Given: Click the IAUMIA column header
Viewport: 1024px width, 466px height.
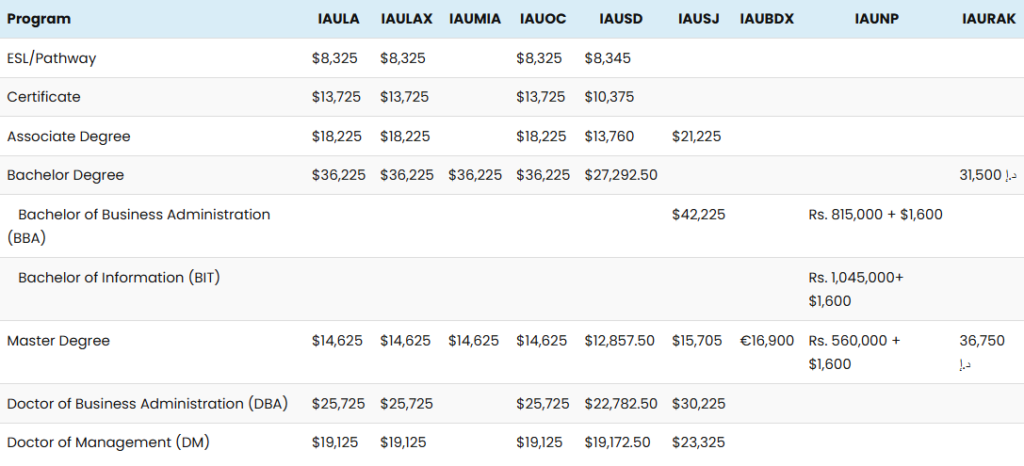Looking at the screenshot, I should coord(475,19).
